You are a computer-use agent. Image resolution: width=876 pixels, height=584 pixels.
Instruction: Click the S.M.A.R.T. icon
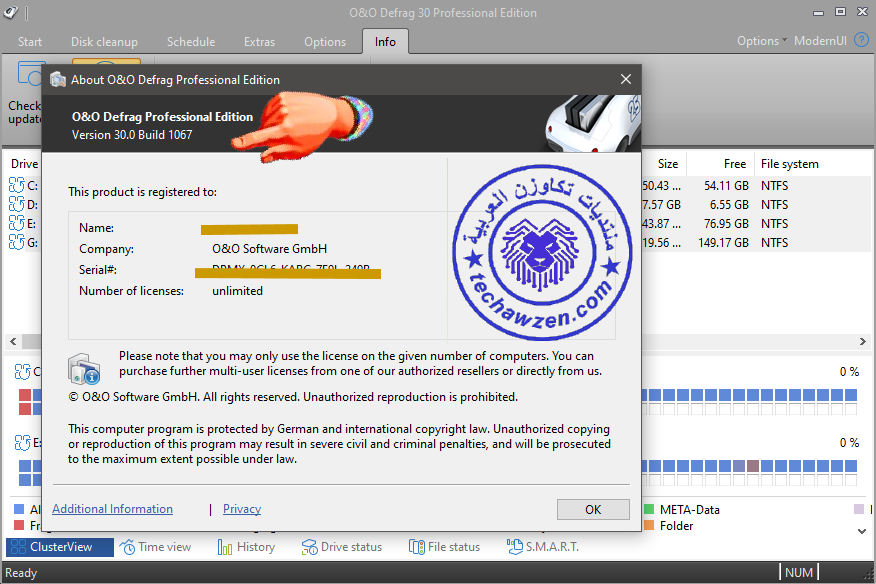pos(515,547)
